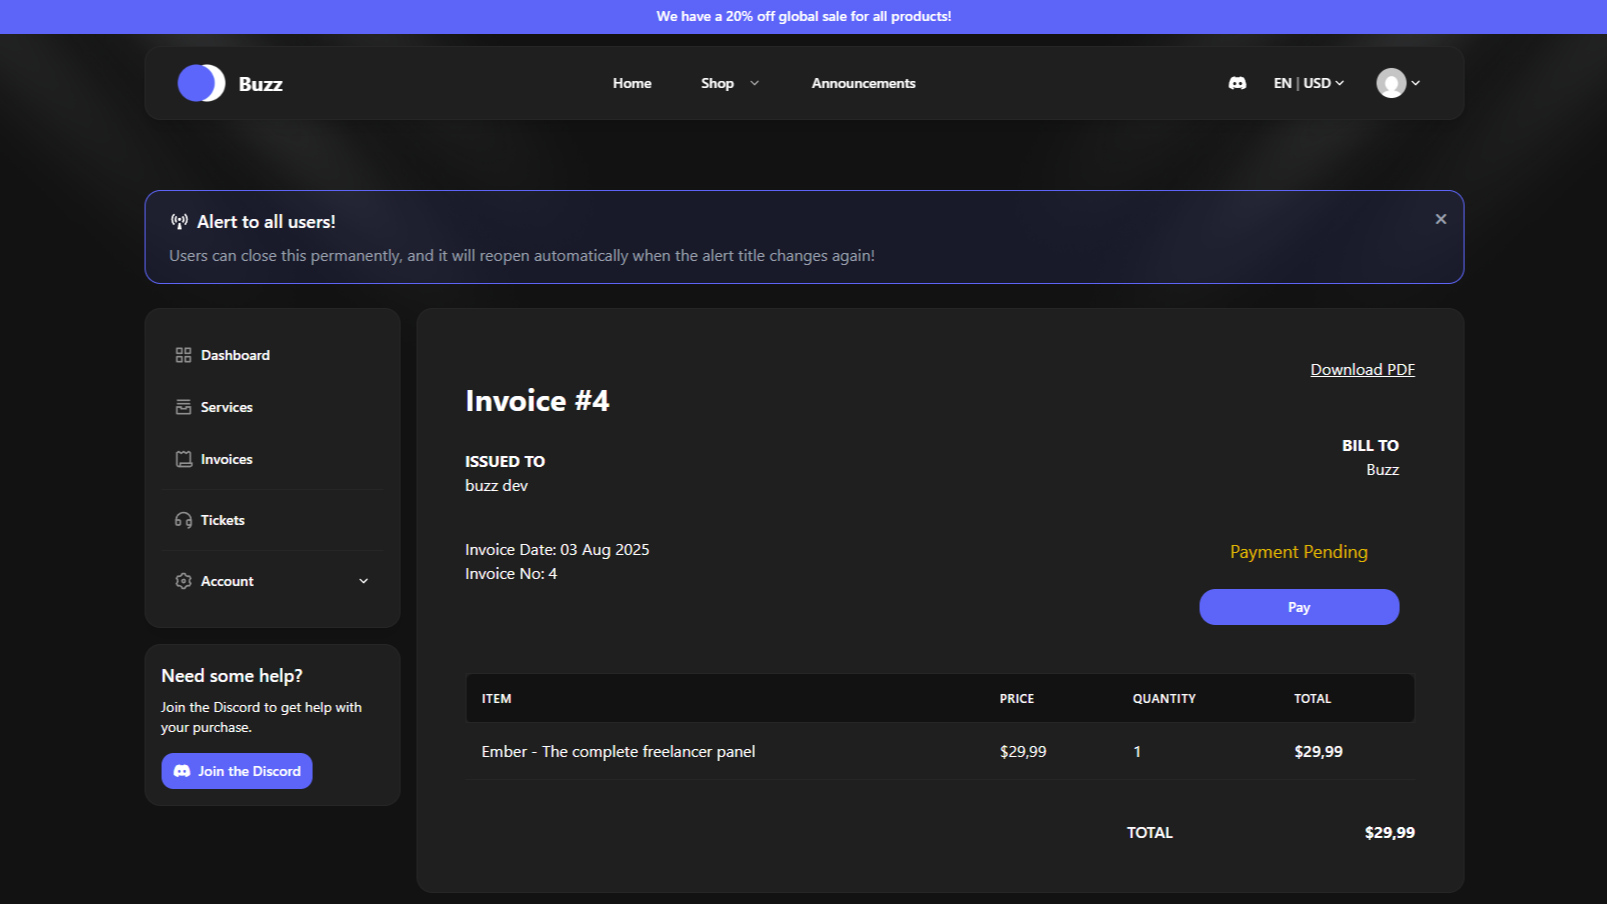This screenshot has height=904, width=1607.
Task: Click the Dashboard grid icon
Action: coord(183,355)
